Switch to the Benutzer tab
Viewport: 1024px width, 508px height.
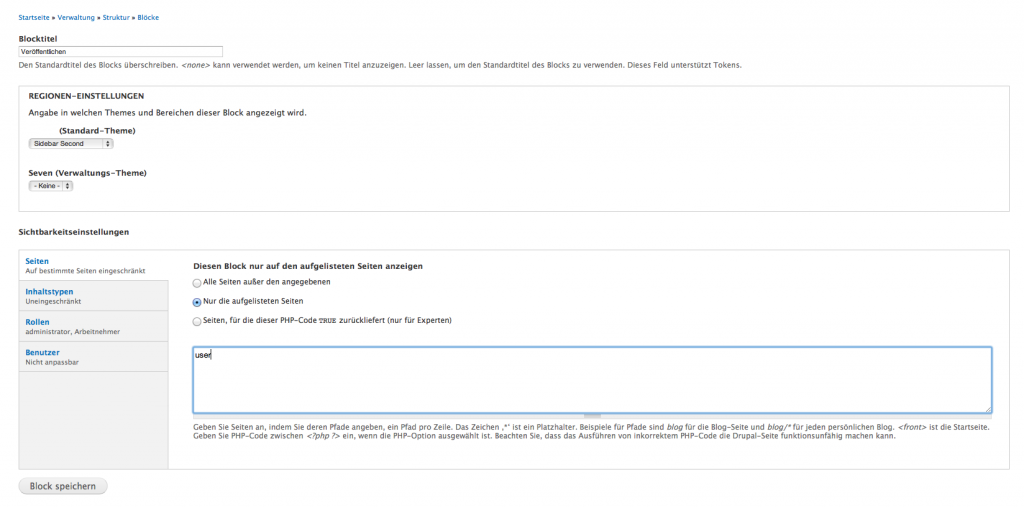click(x=43, y=352)
